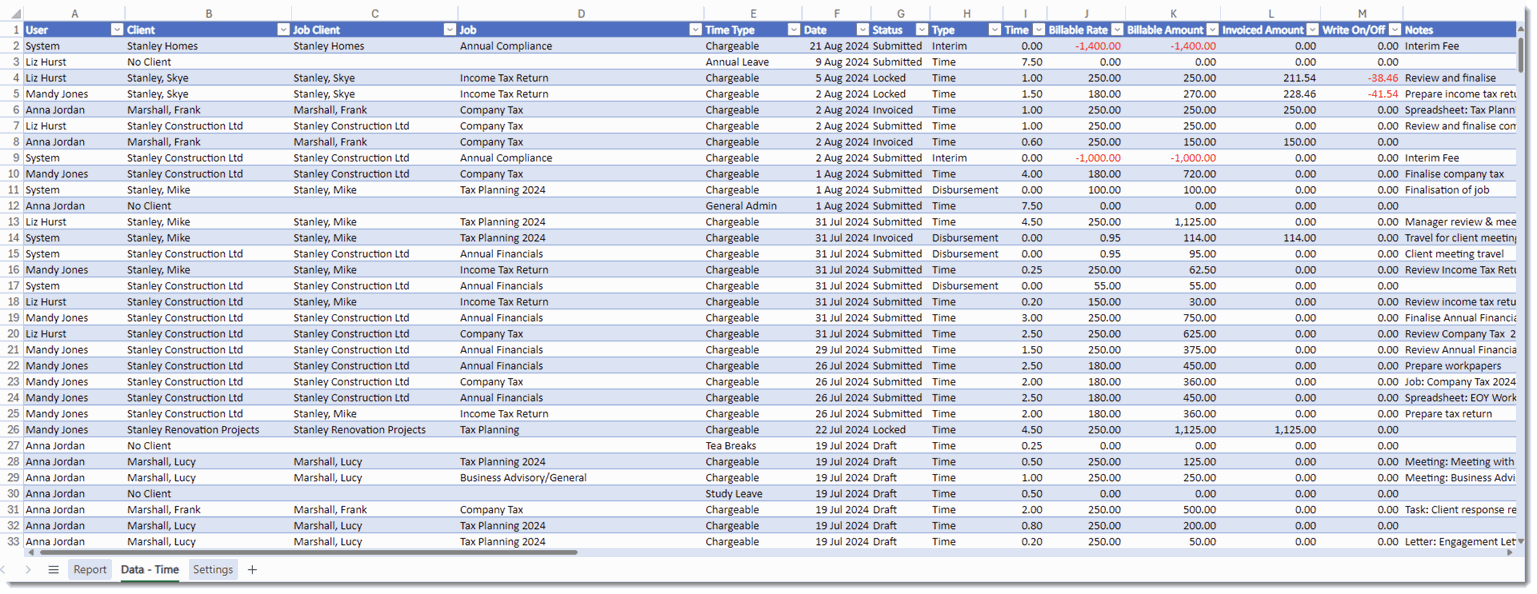This screenshot has width=1537, height=594.
Task: Switch to the Report sheet tab
Action: [89, 570]
